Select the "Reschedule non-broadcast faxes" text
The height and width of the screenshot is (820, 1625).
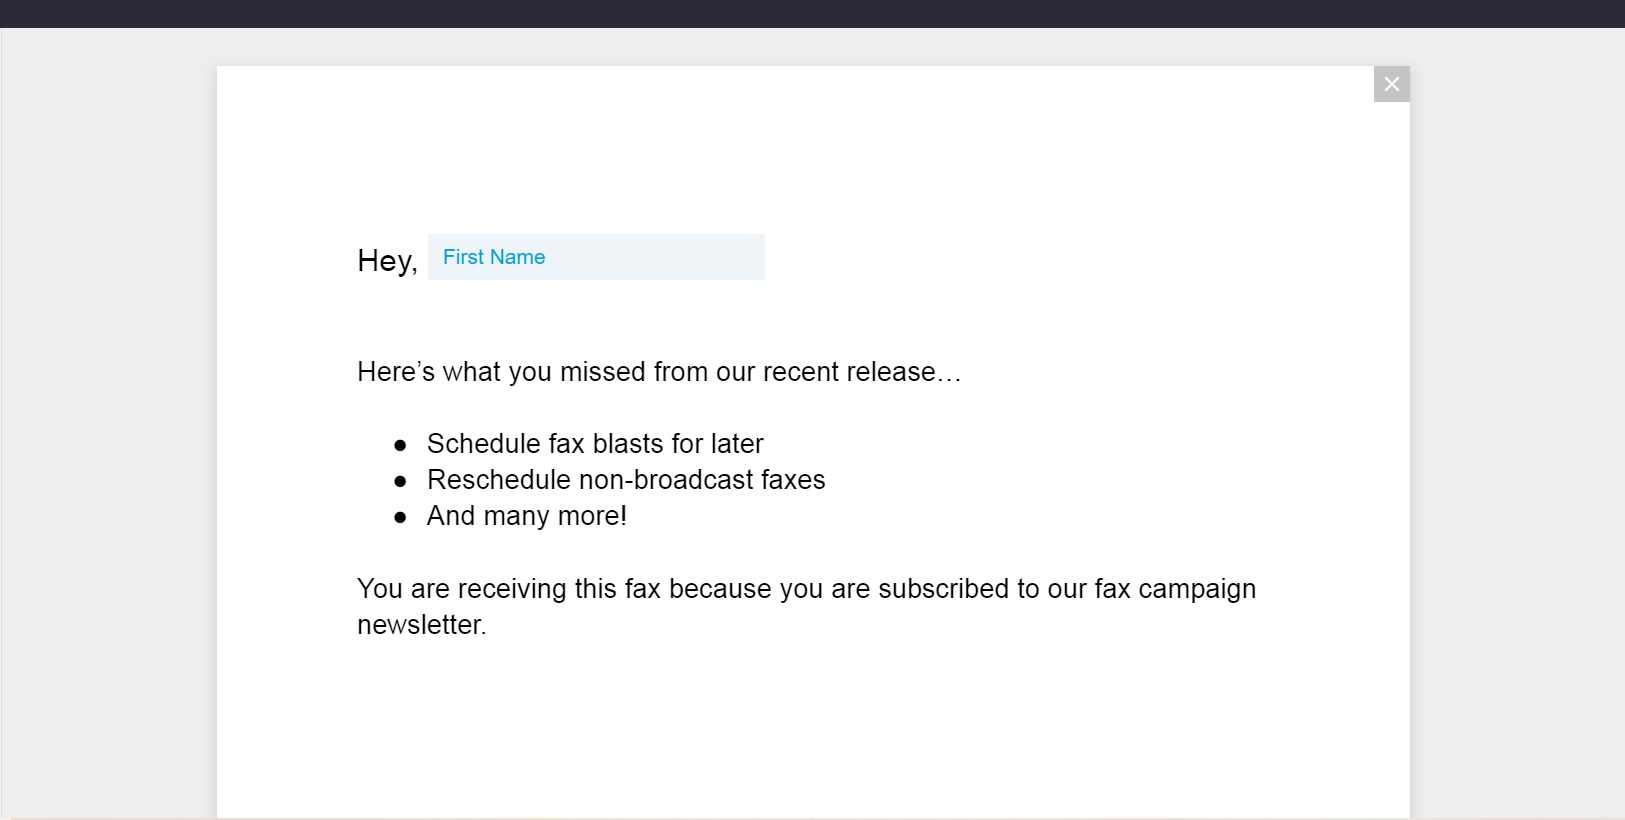626,480
